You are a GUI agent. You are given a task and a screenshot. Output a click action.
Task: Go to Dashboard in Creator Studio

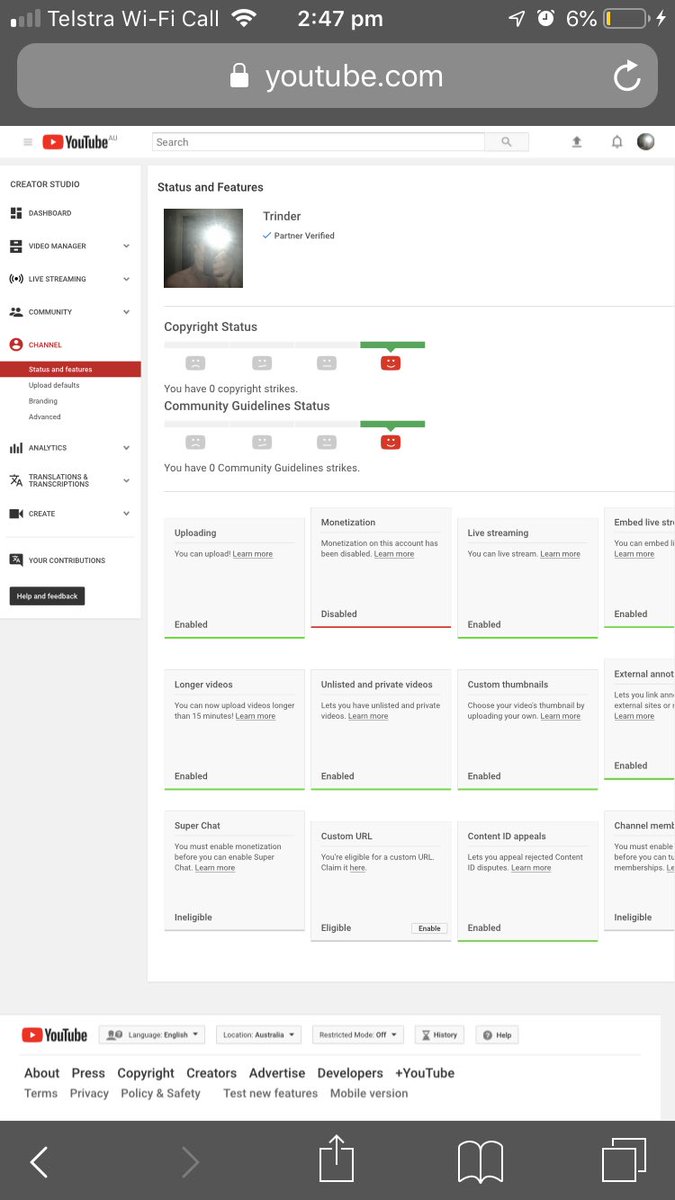tap(50, 213)
